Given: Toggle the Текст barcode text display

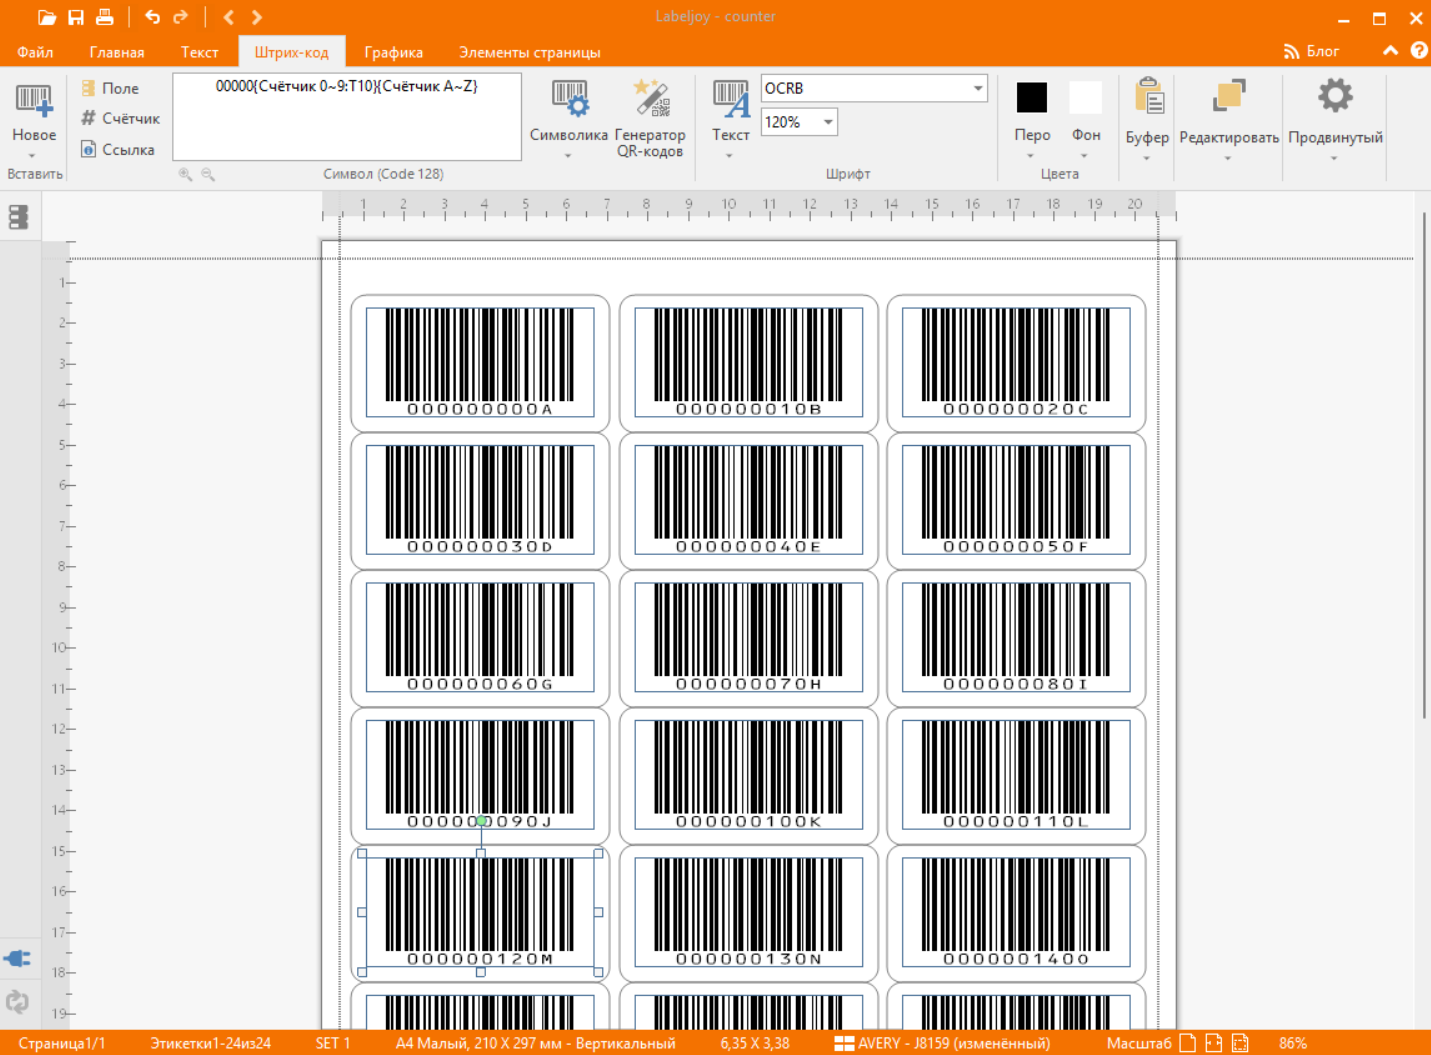Looking at the screenshot, I should click(x=730, y=101).
